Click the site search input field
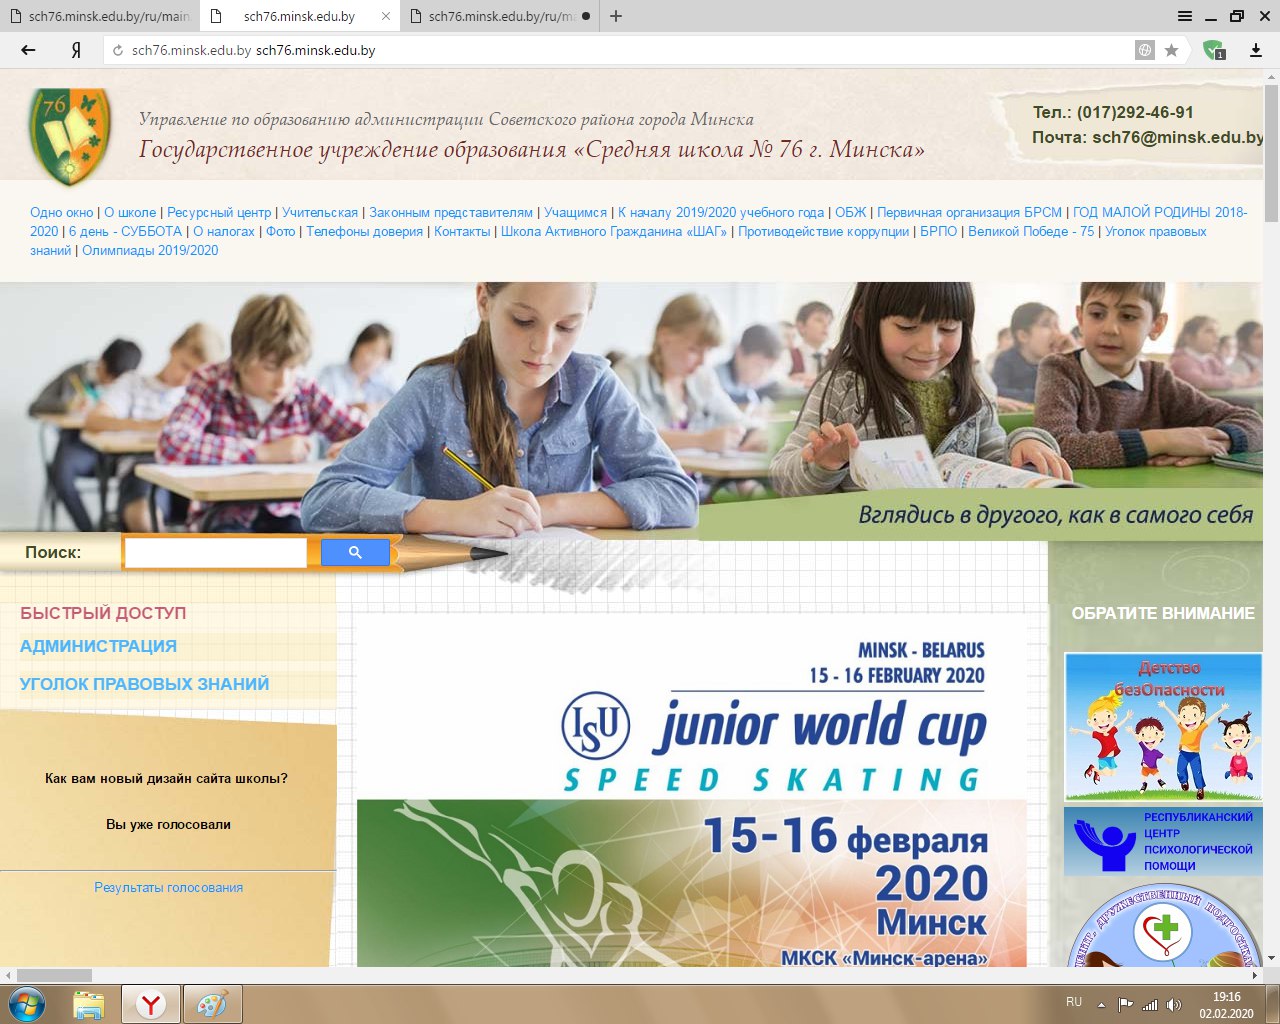Image resolution: width=1280 pixels, height=1024 pixels. (215, 552)
